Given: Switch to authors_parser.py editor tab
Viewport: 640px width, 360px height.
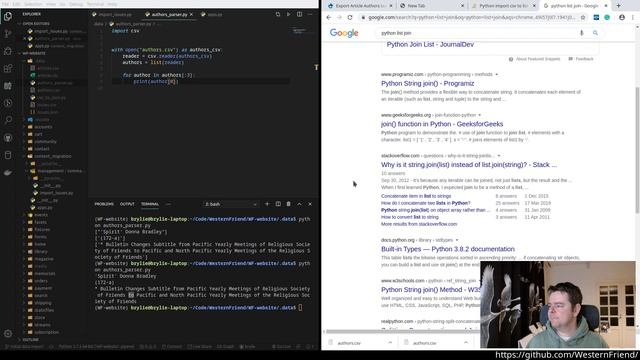Looking at the screenshot, I should coord(169,14).
